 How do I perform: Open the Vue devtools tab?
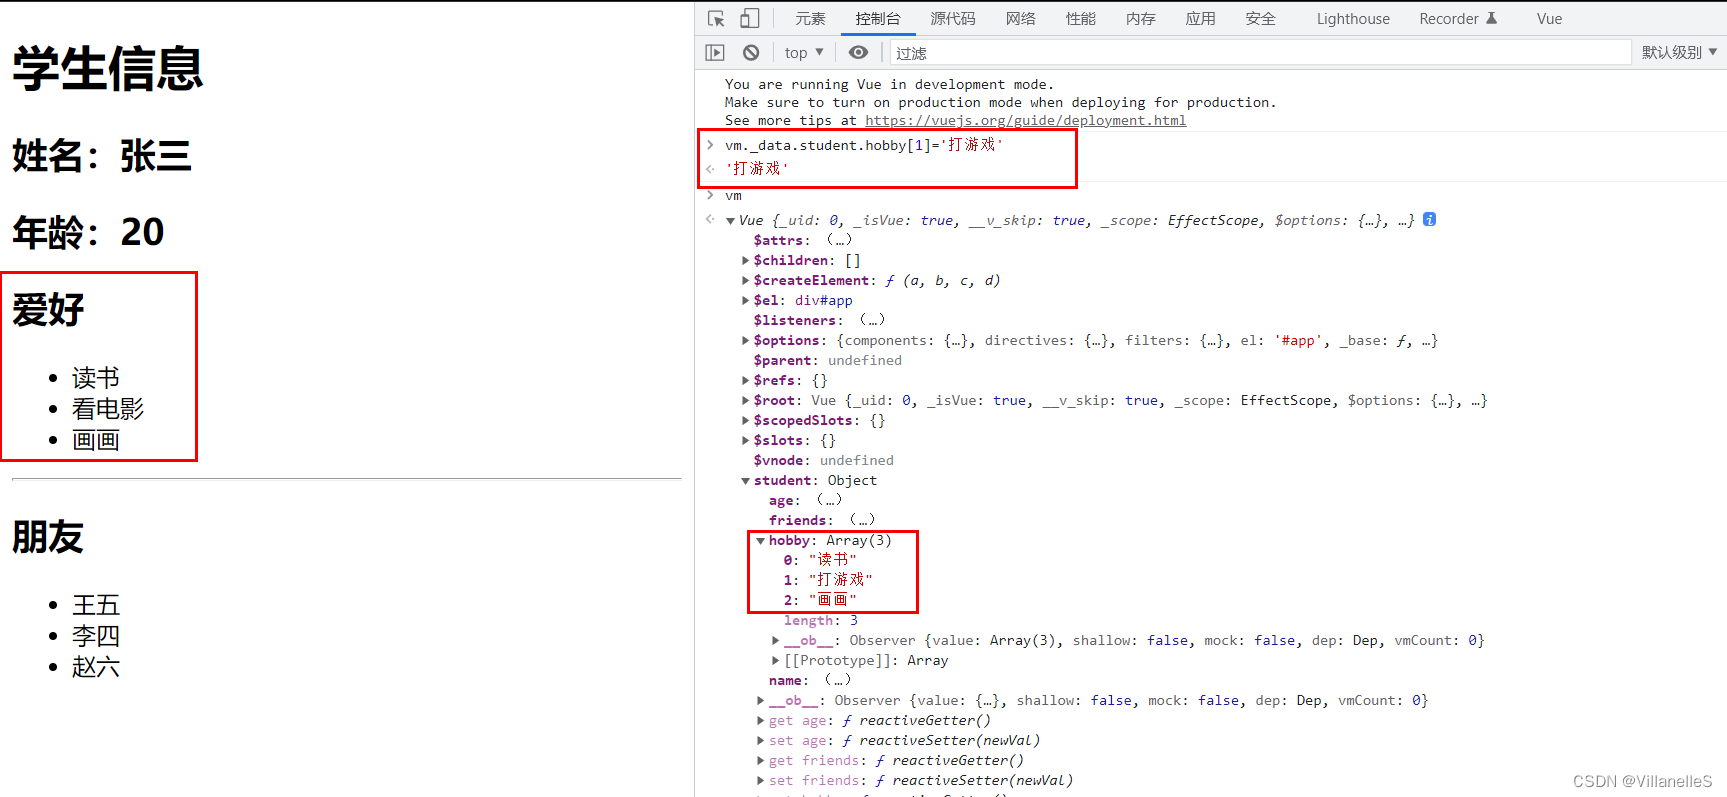point(1549,19)
